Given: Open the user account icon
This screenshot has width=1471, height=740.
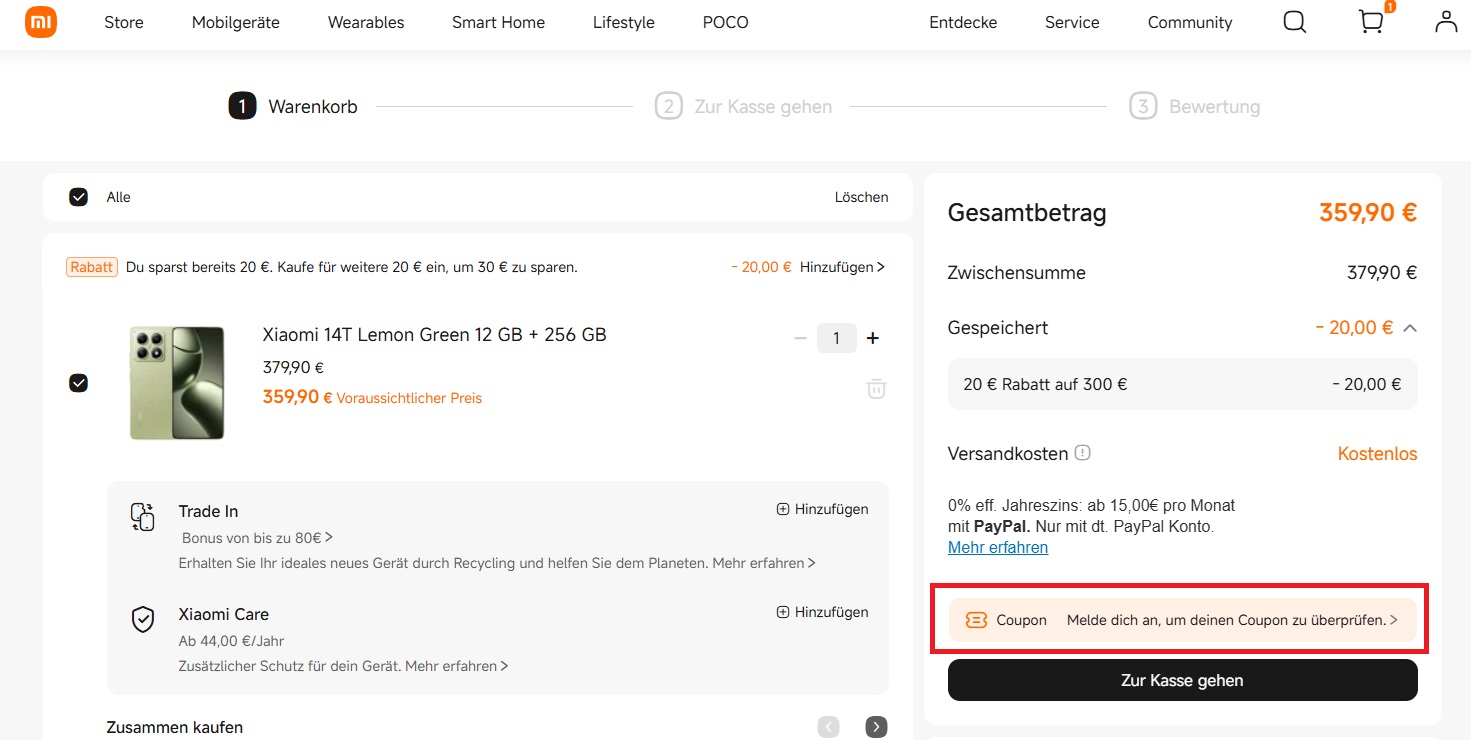Looking at the screenshot, I should click(x=1446, y=22).
